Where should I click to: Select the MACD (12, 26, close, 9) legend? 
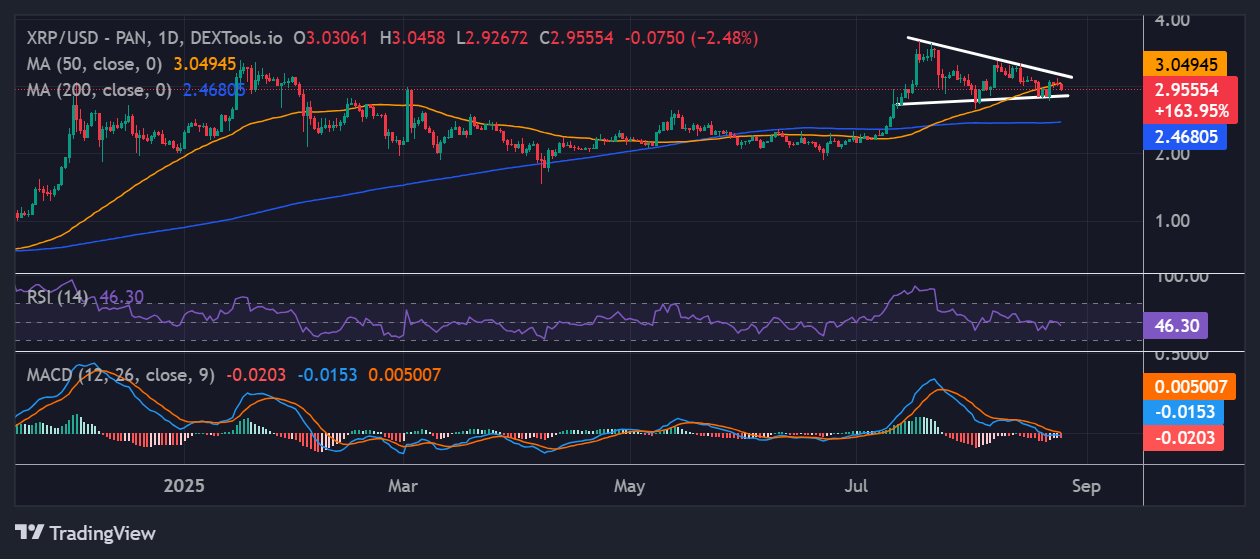[x=120, y=375]
